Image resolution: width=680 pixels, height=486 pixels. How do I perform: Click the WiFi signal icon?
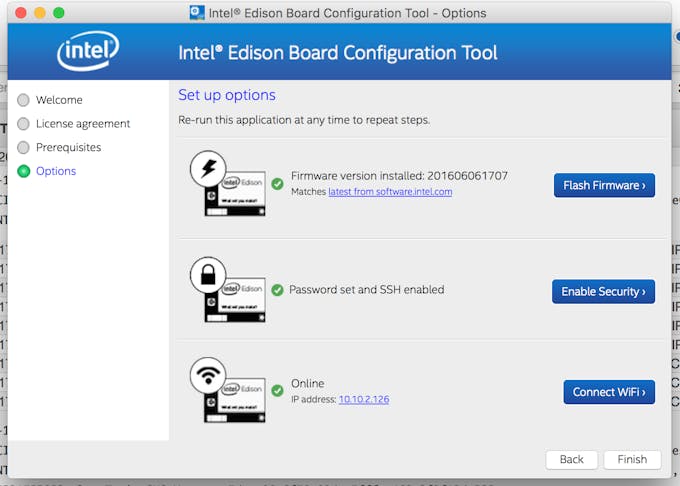[x=208, y=375]
